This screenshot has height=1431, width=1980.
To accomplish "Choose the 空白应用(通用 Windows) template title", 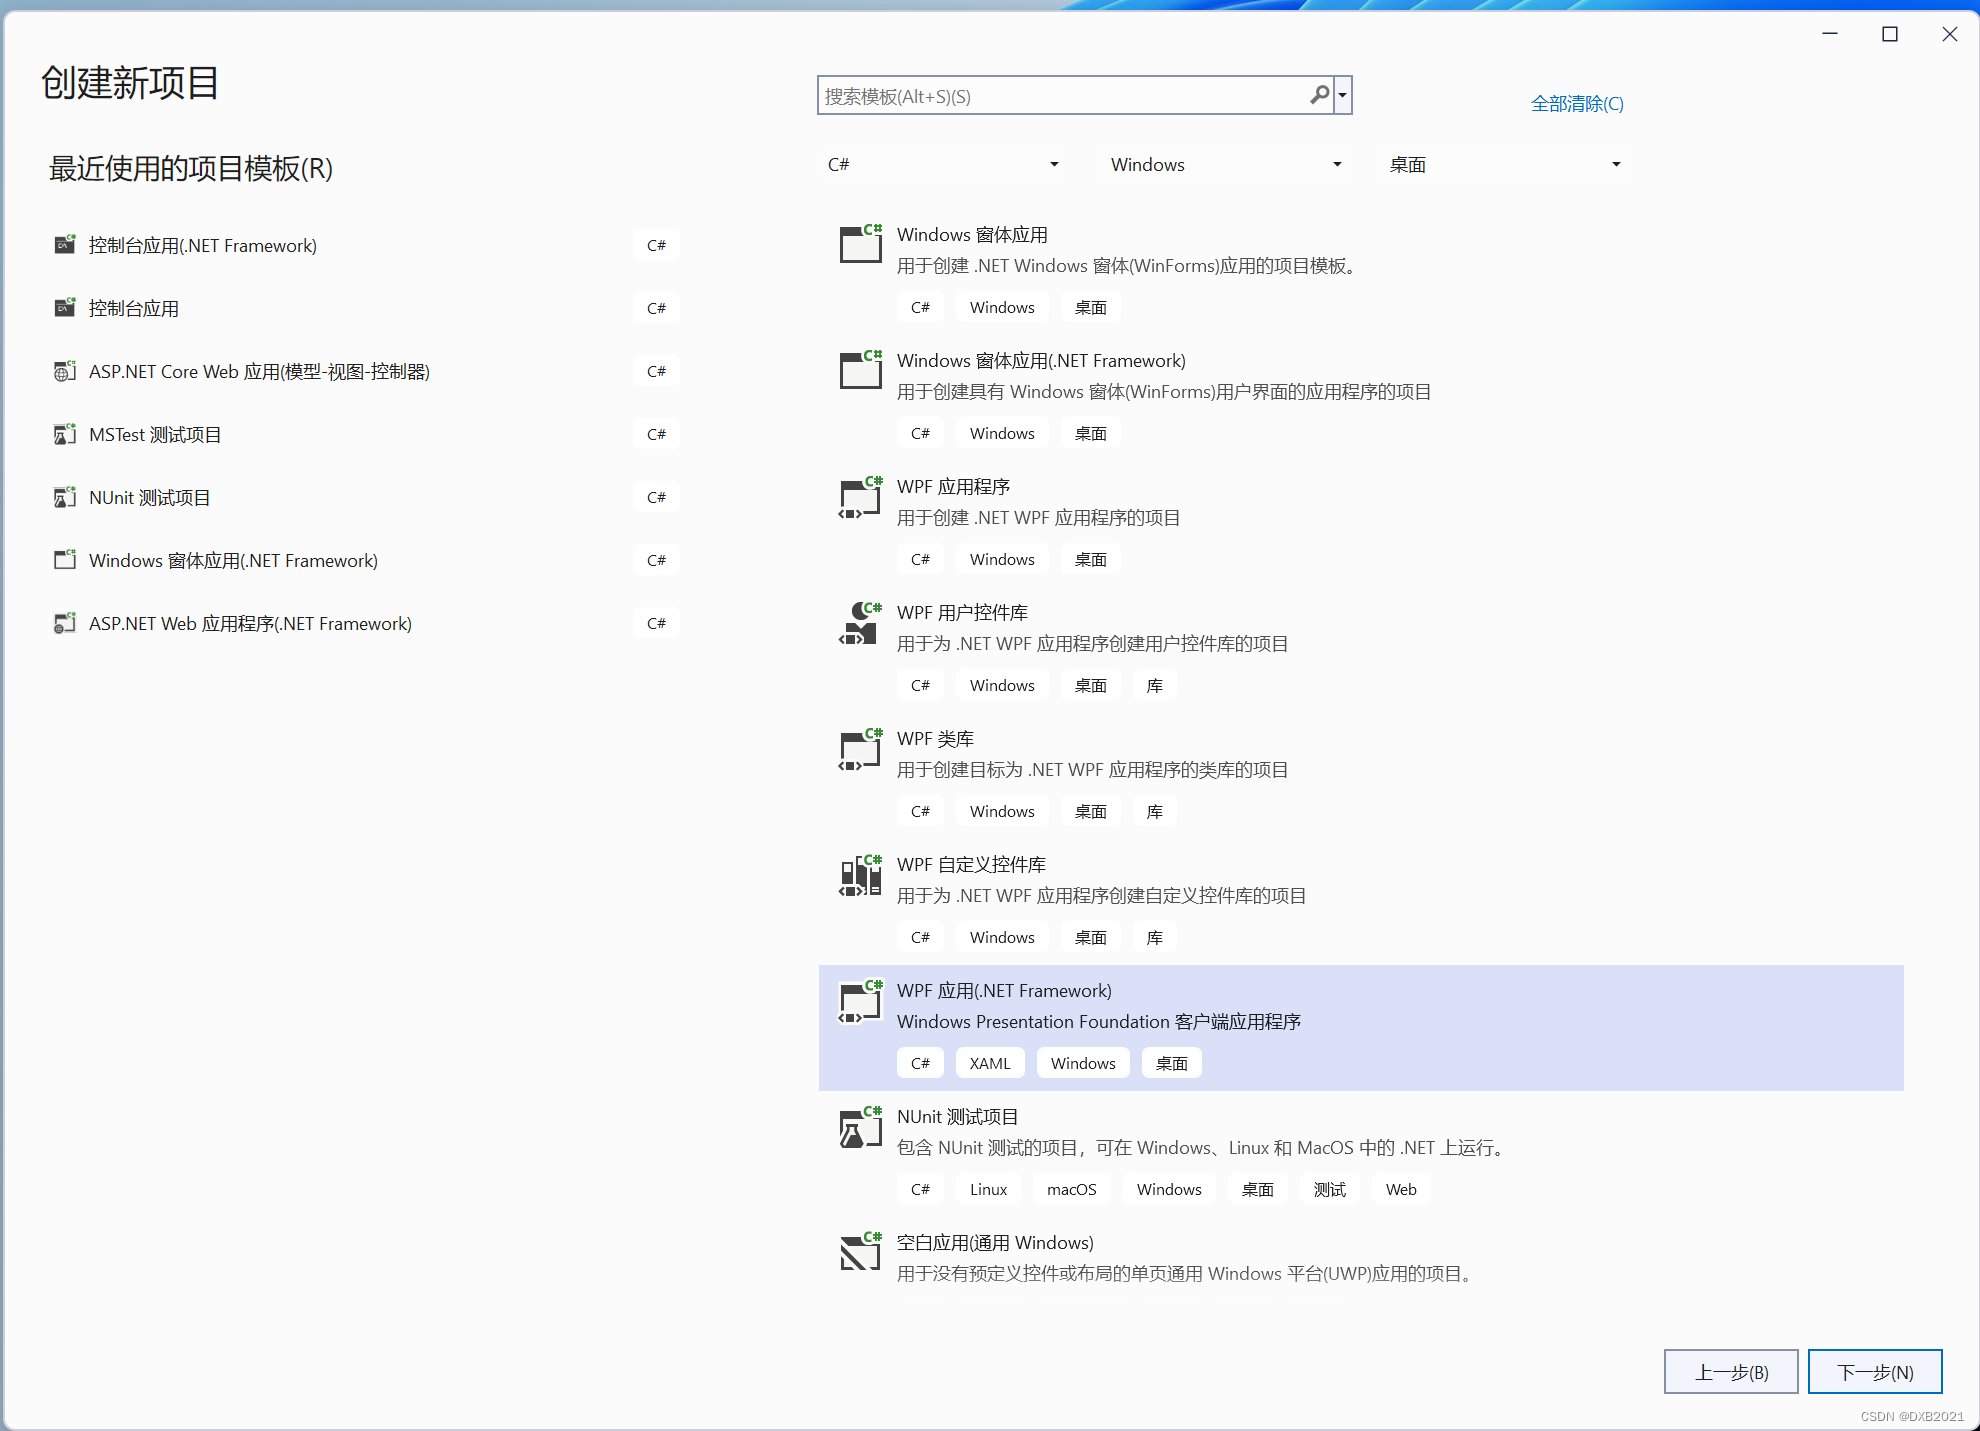I will click(x=995, y=1242).
